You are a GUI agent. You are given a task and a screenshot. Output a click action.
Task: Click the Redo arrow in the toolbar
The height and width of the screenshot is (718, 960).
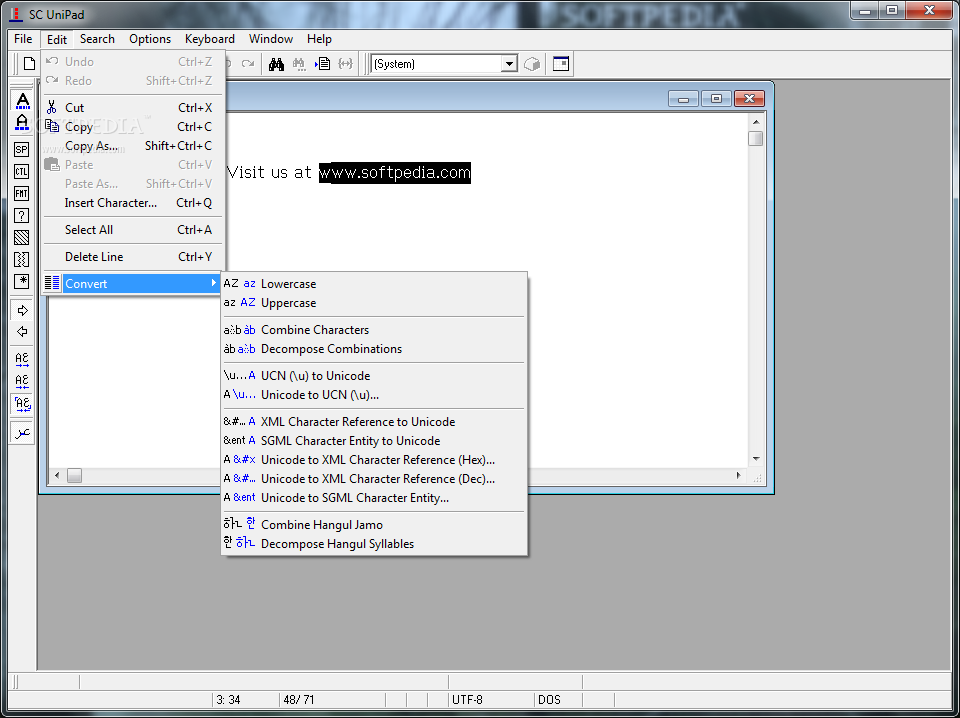[248, 64]
